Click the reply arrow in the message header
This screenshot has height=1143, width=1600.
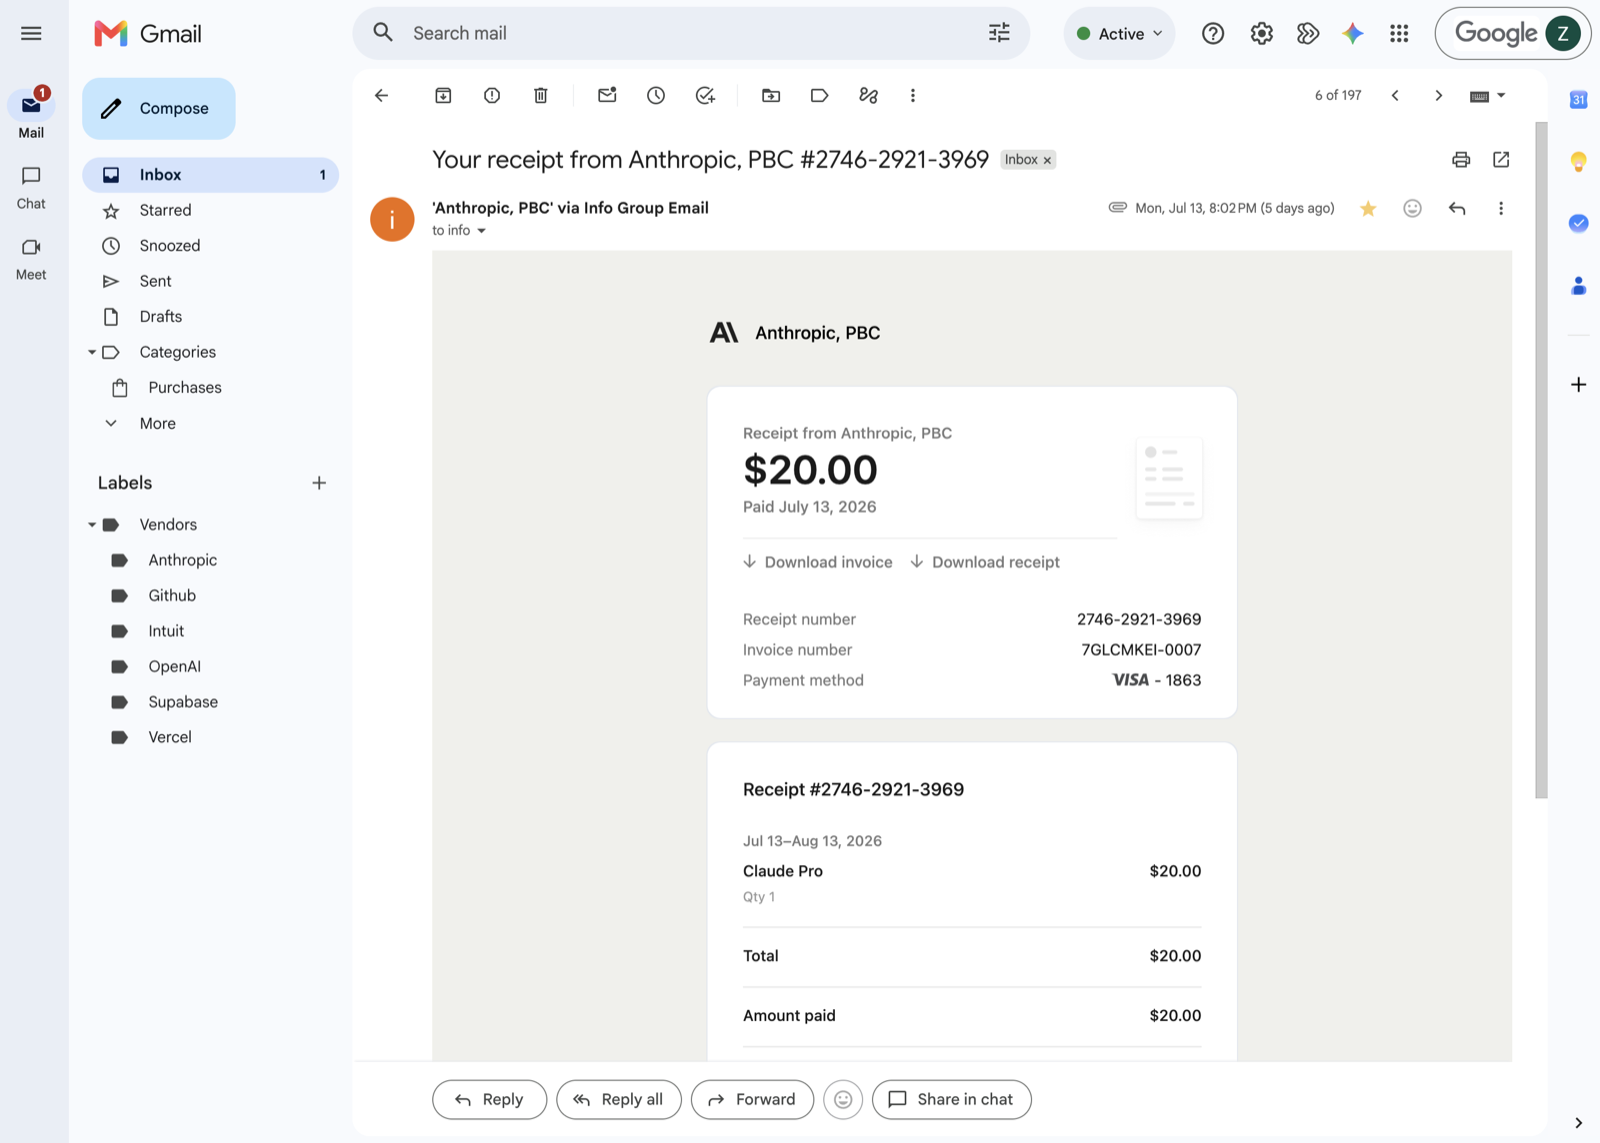1457,208
